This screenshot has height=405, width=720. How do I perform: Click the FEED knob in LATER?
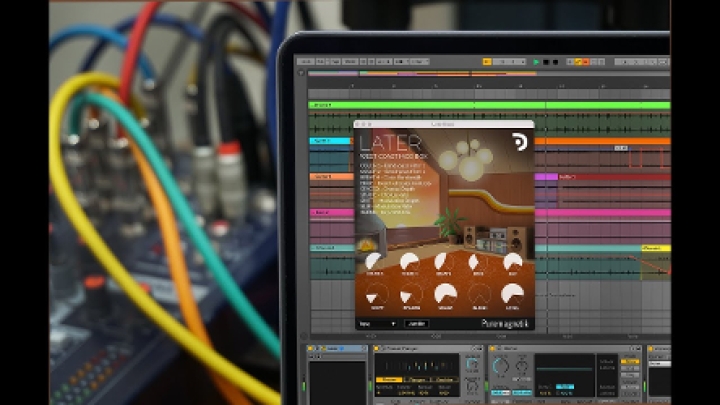[x=478, y=262]
